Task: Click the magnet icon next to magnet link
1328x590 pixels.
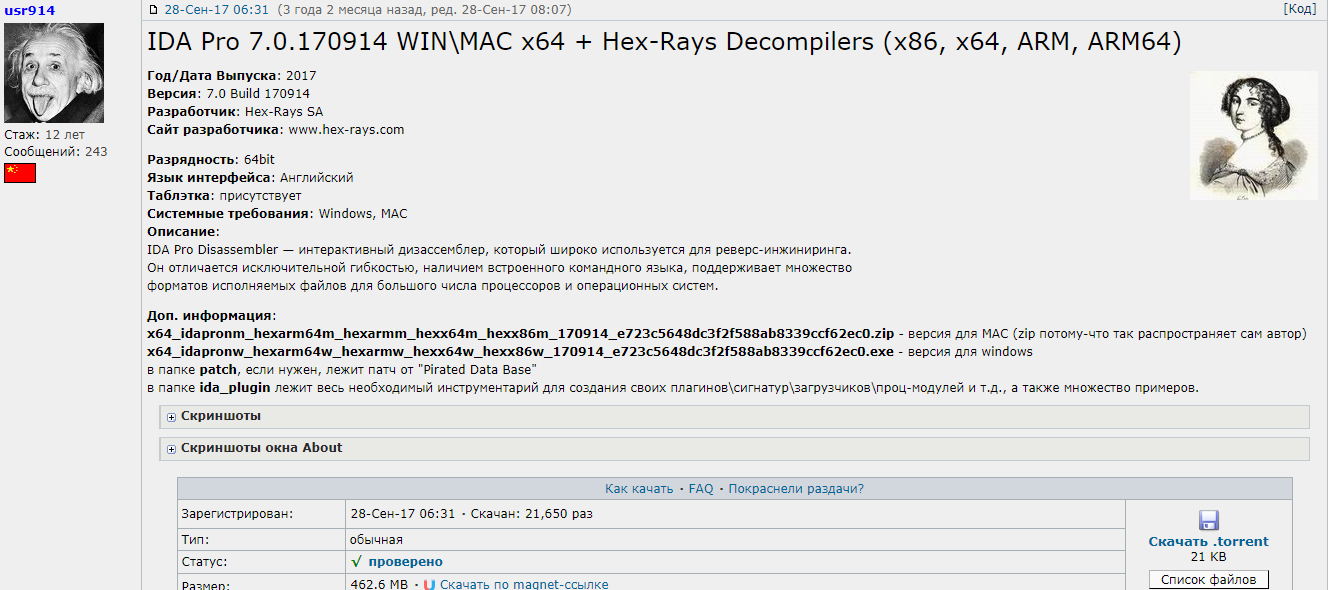Action: 429,585
